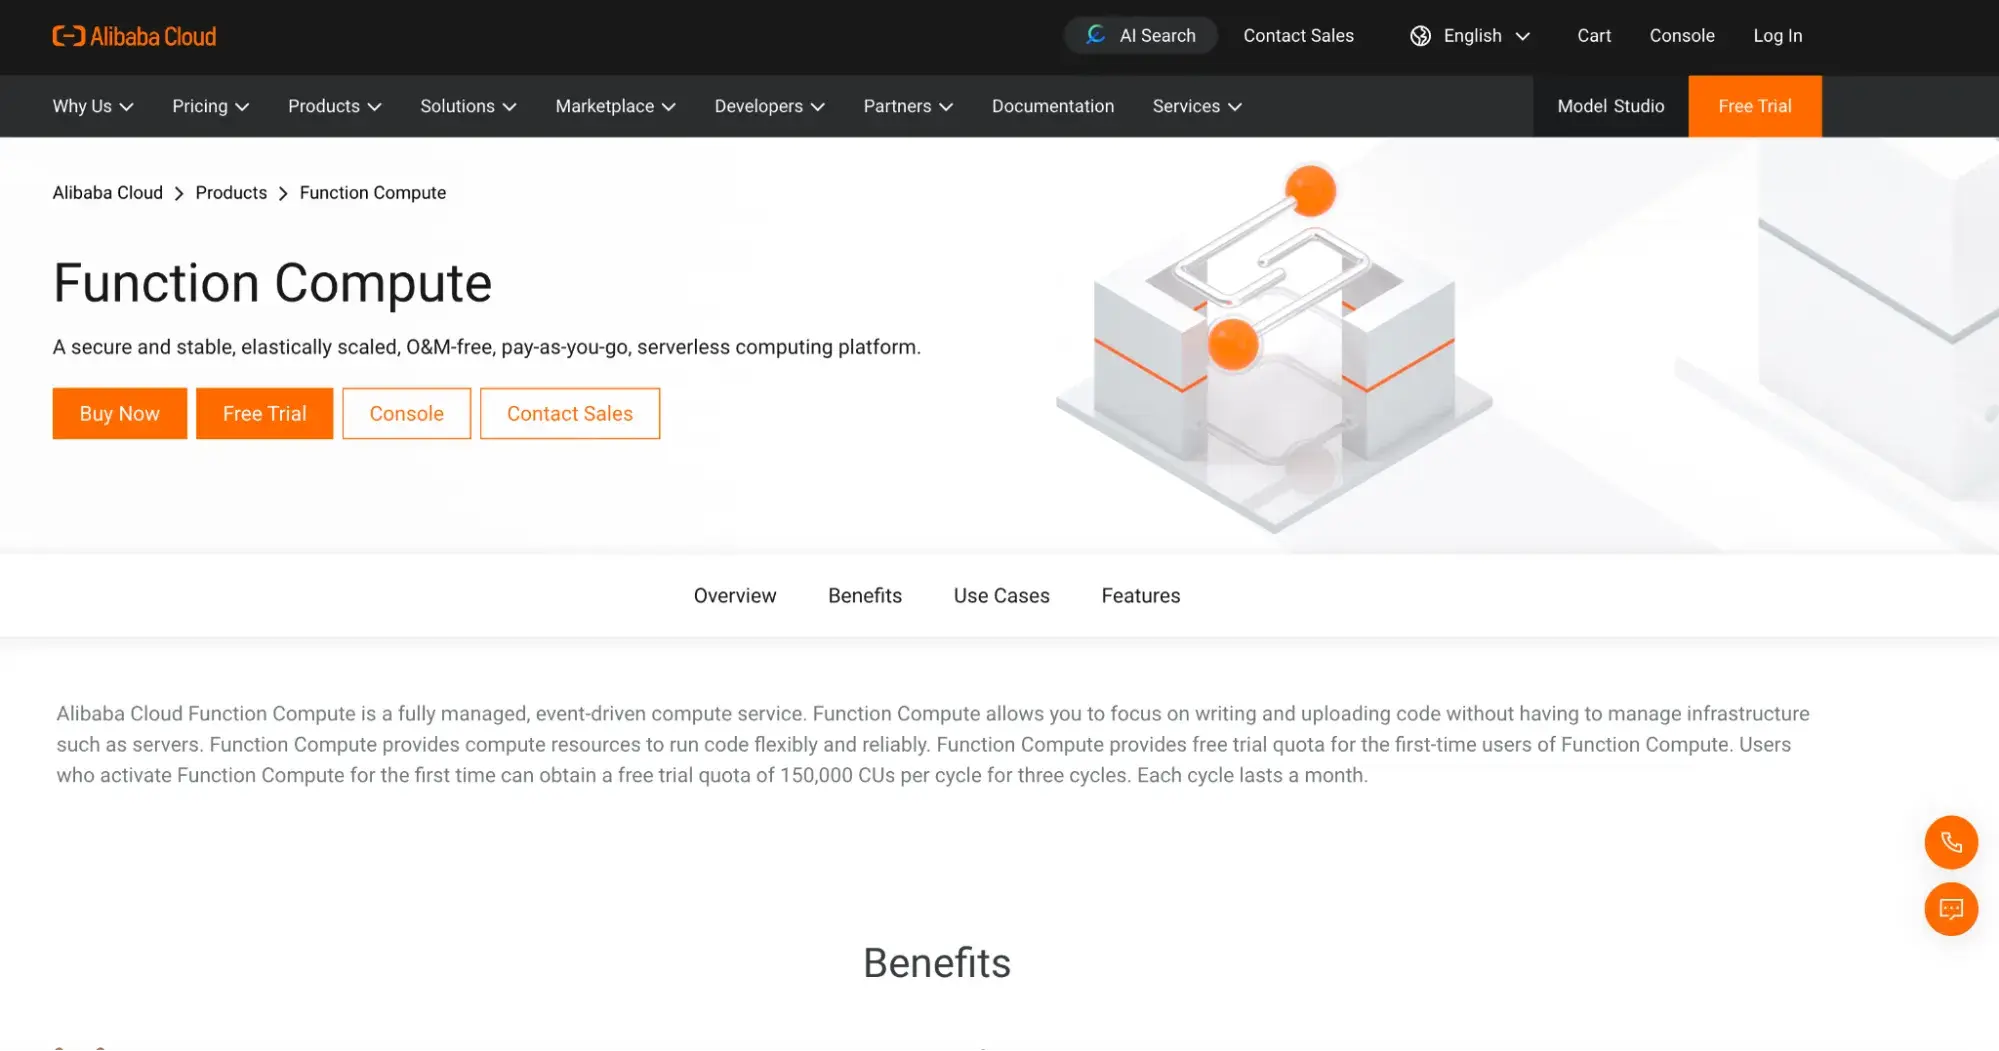
Task: Open the orange chat message icon
Action: click(x=1950, y=909)
